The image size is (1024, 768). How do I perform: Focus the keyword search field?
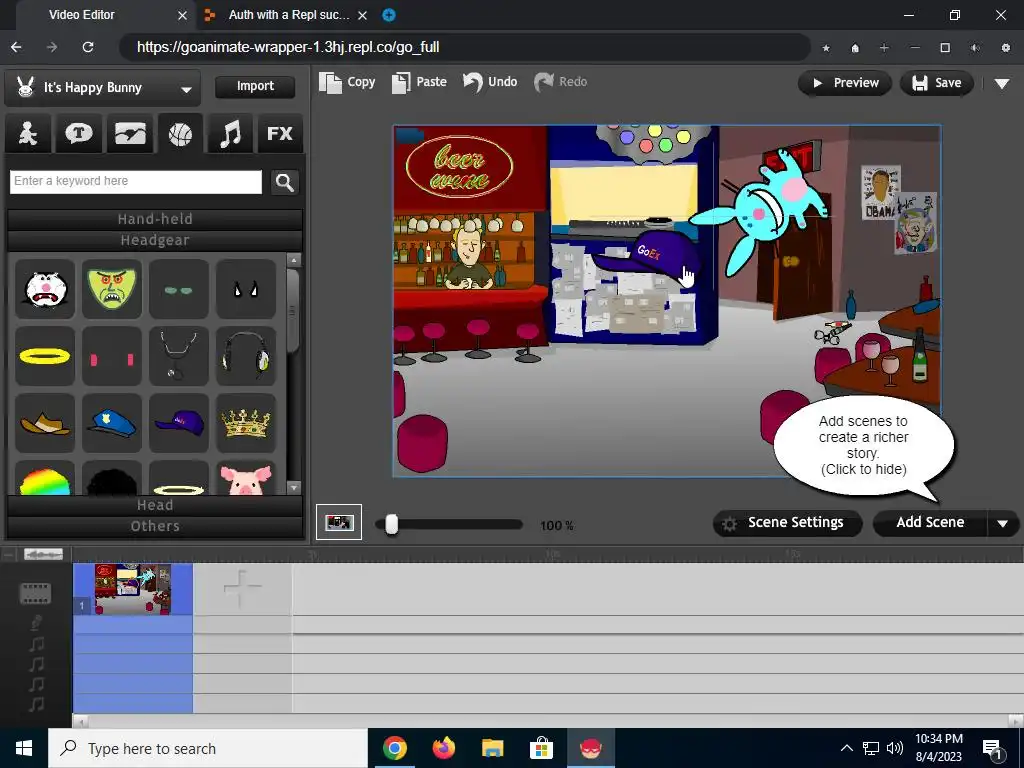[x=136, y=182]
